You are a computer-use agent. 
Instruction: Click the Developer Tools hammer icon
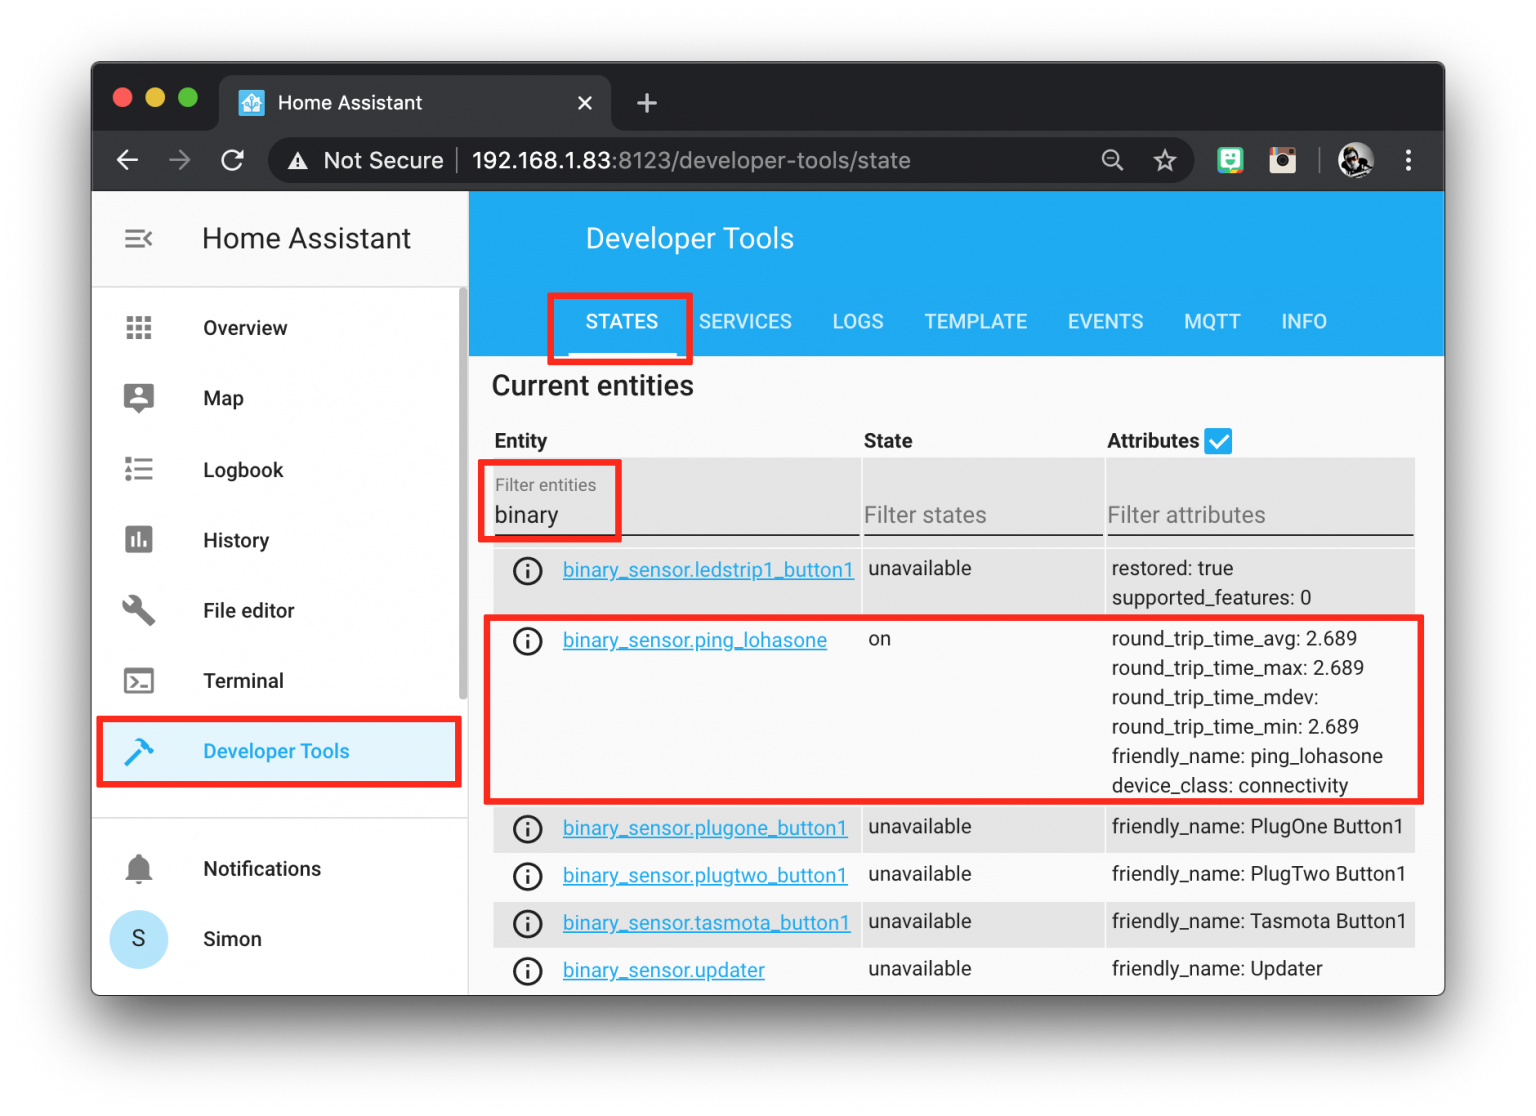click(139, 751)
